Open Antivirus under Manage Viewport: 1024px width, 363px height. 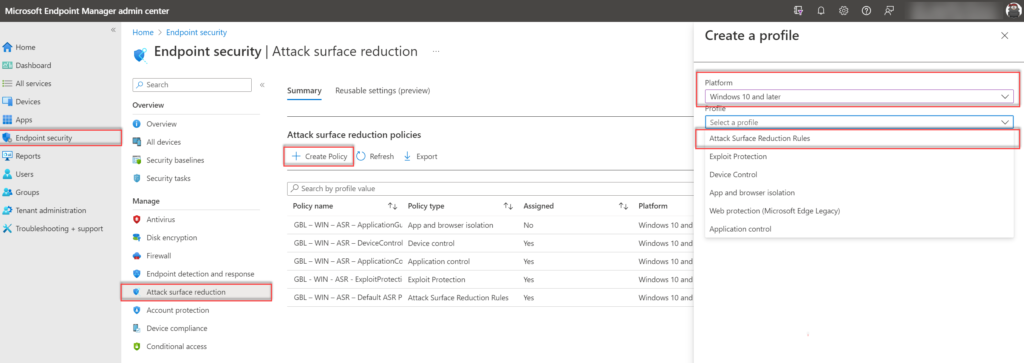[161, 219]
